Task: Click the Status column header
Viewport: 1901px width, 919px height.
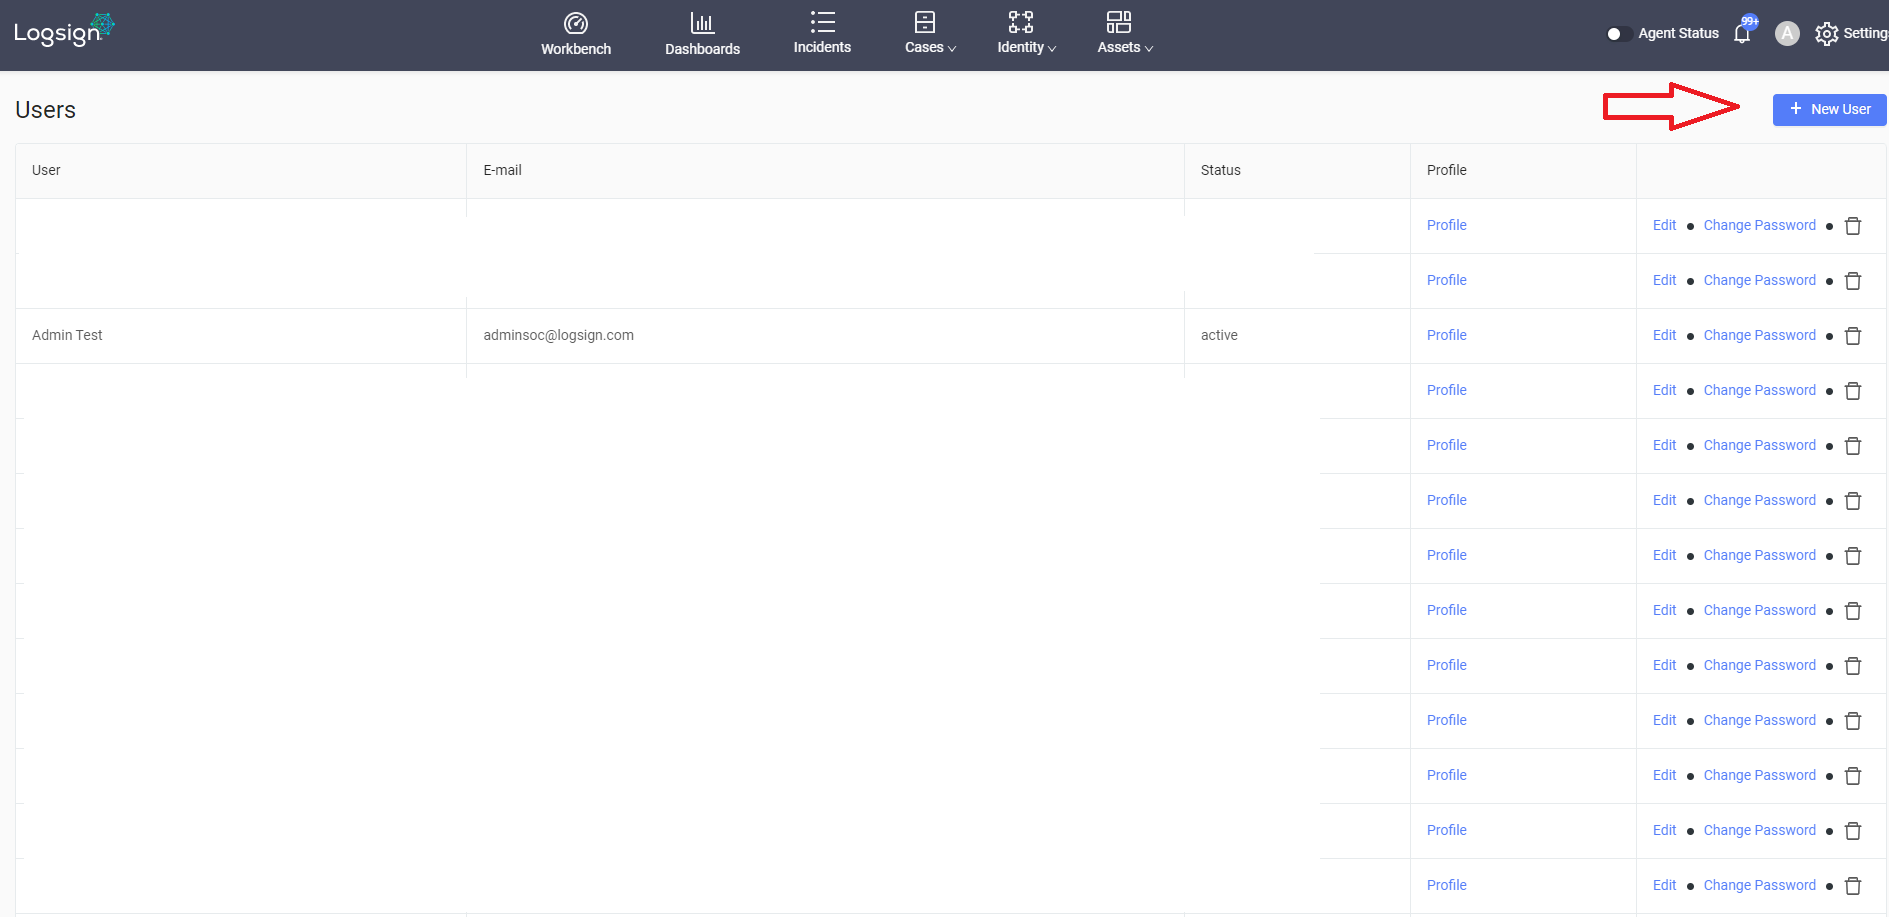Action: [1297, 171]
